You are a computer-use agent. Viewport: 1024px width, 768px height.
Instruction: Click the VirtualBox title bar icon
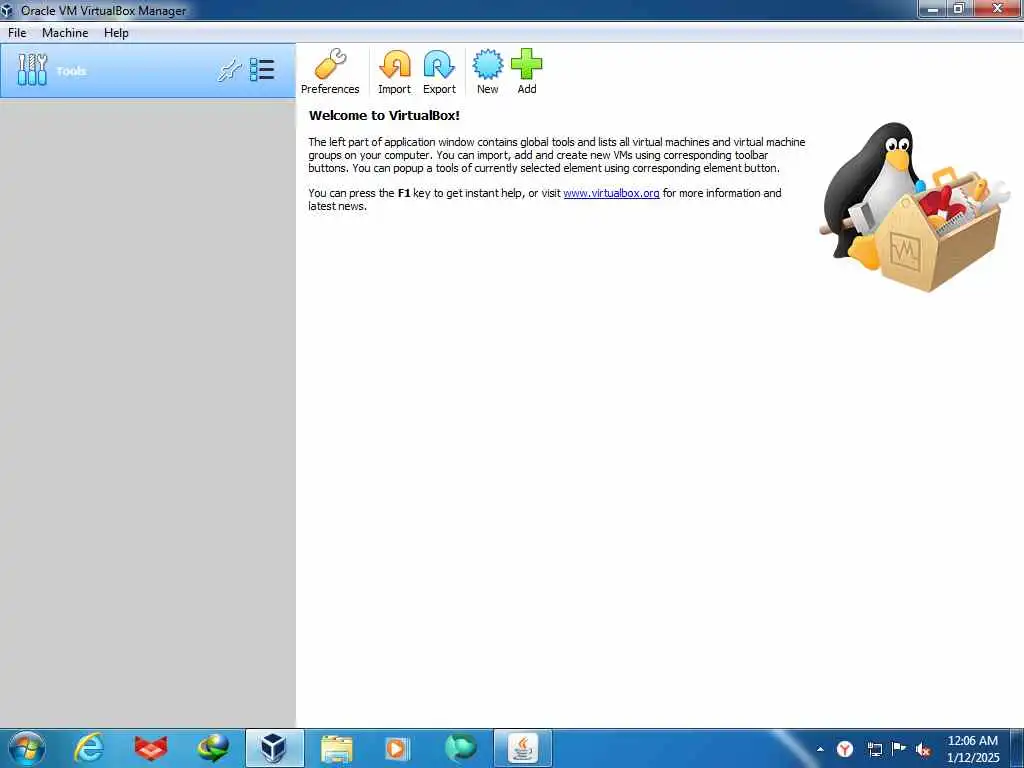[7, 10]
